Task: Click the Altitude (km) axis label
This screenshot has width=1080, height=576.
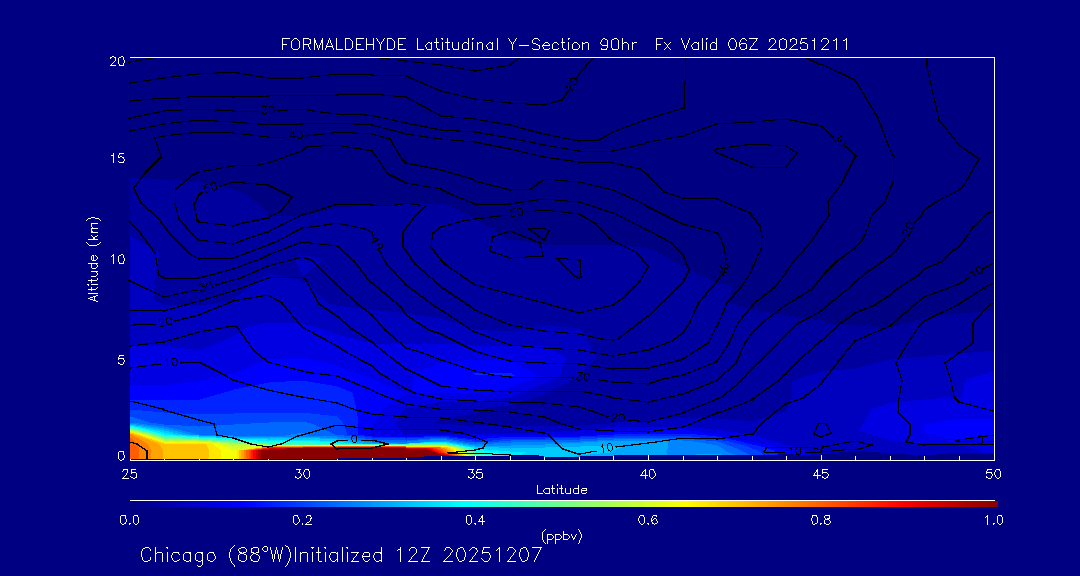Action: (93, 259)
